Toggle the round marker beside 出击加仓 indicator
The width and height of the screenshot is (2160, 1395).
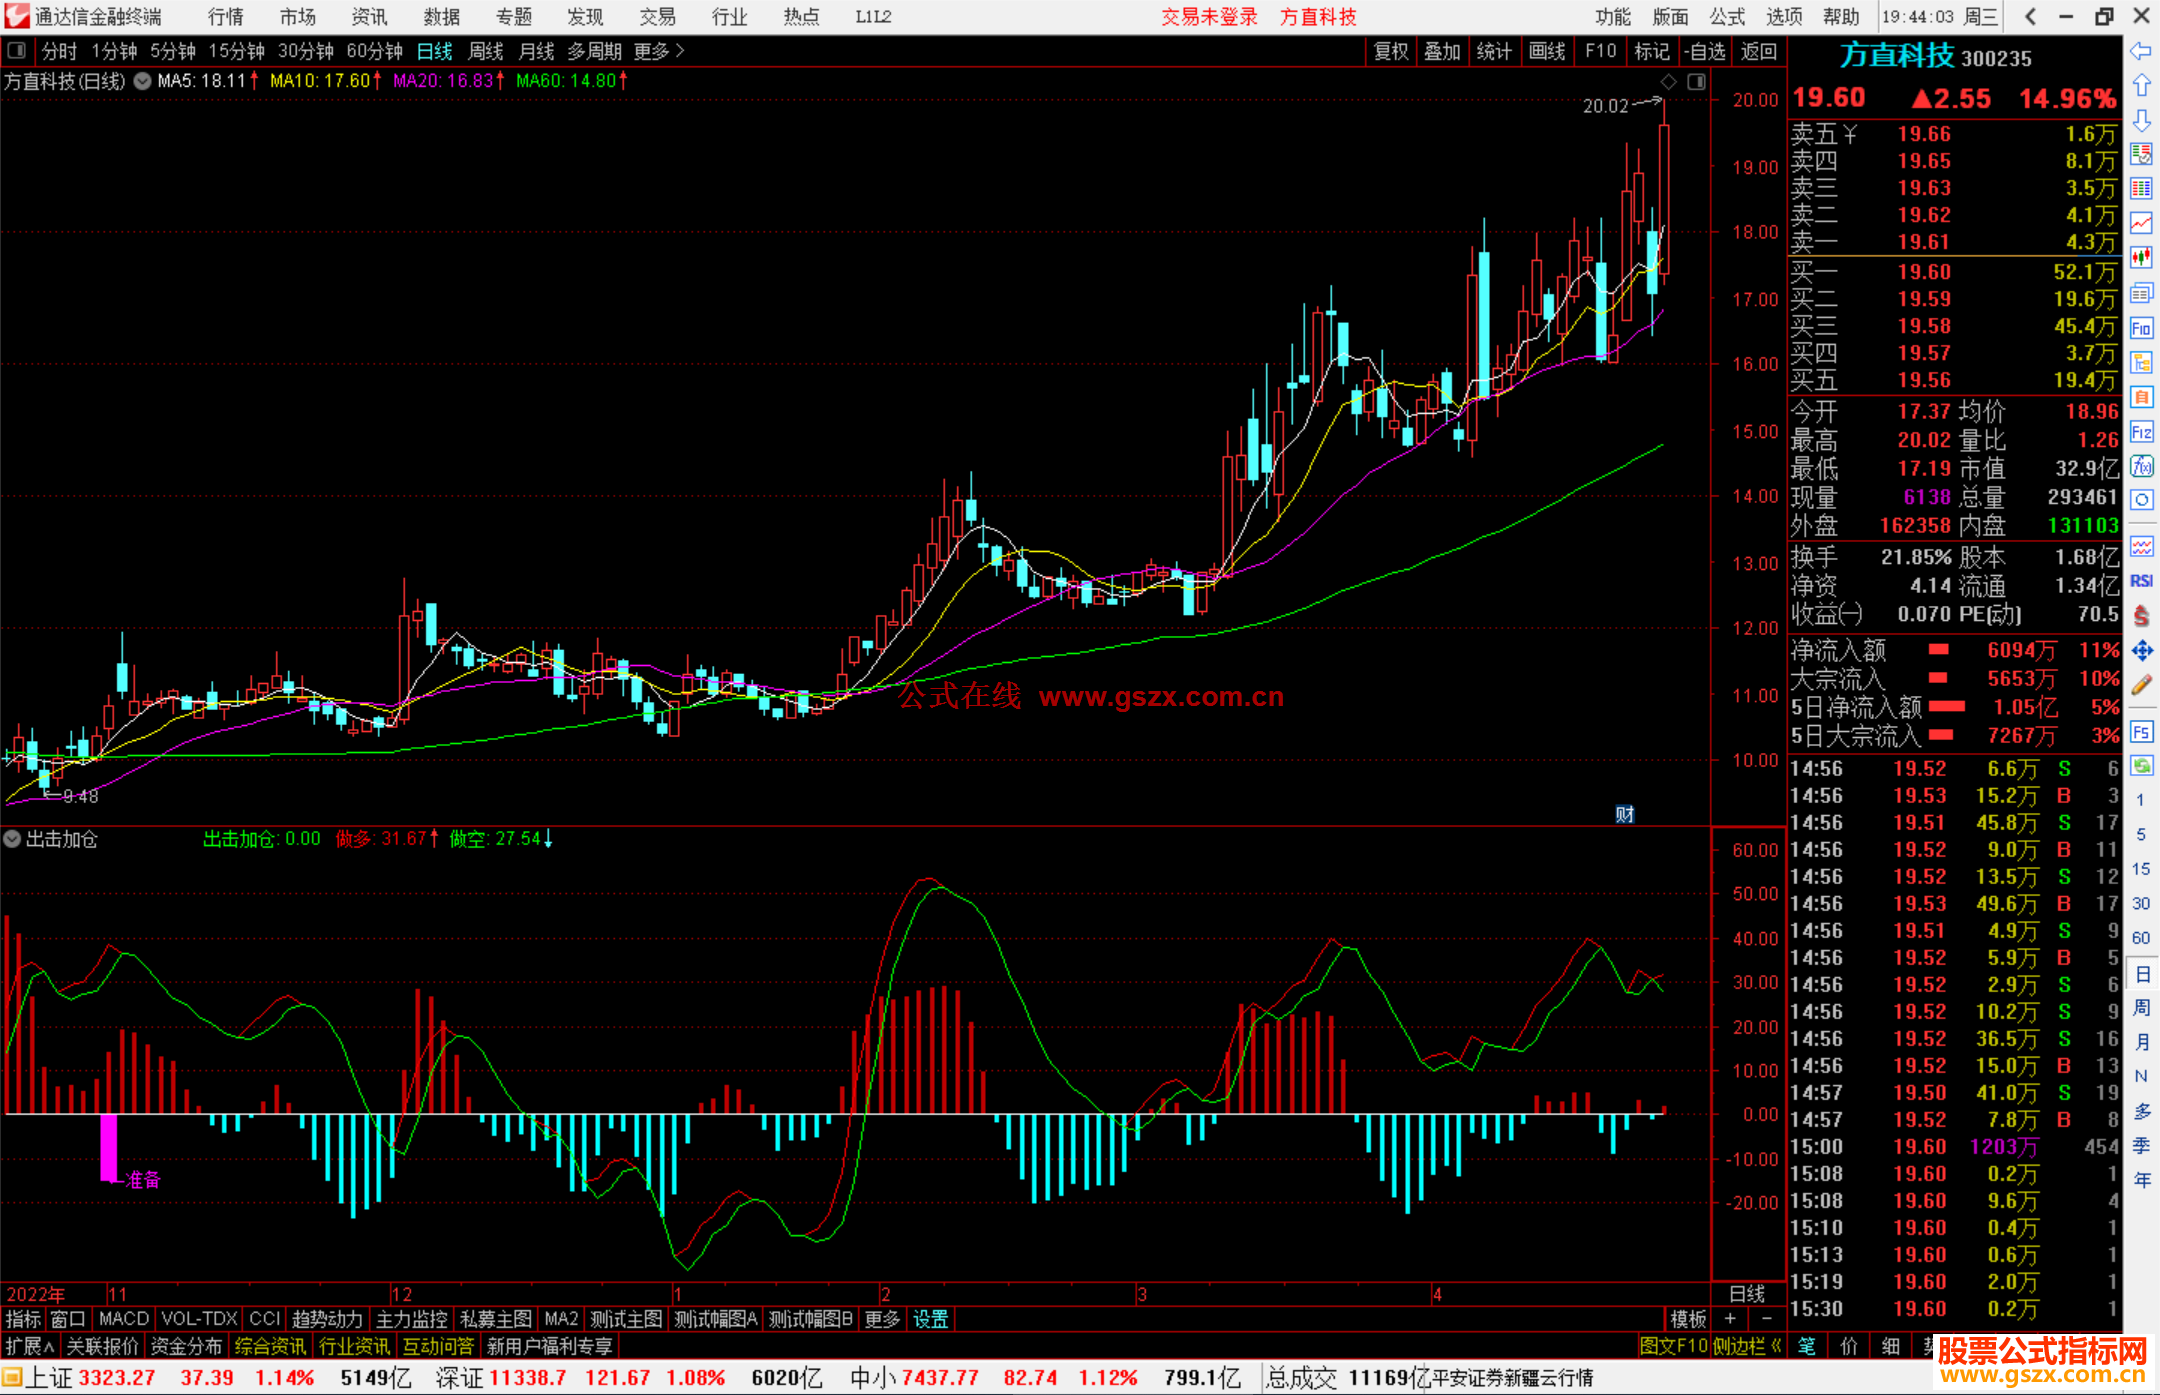click(x=12, y=839)
